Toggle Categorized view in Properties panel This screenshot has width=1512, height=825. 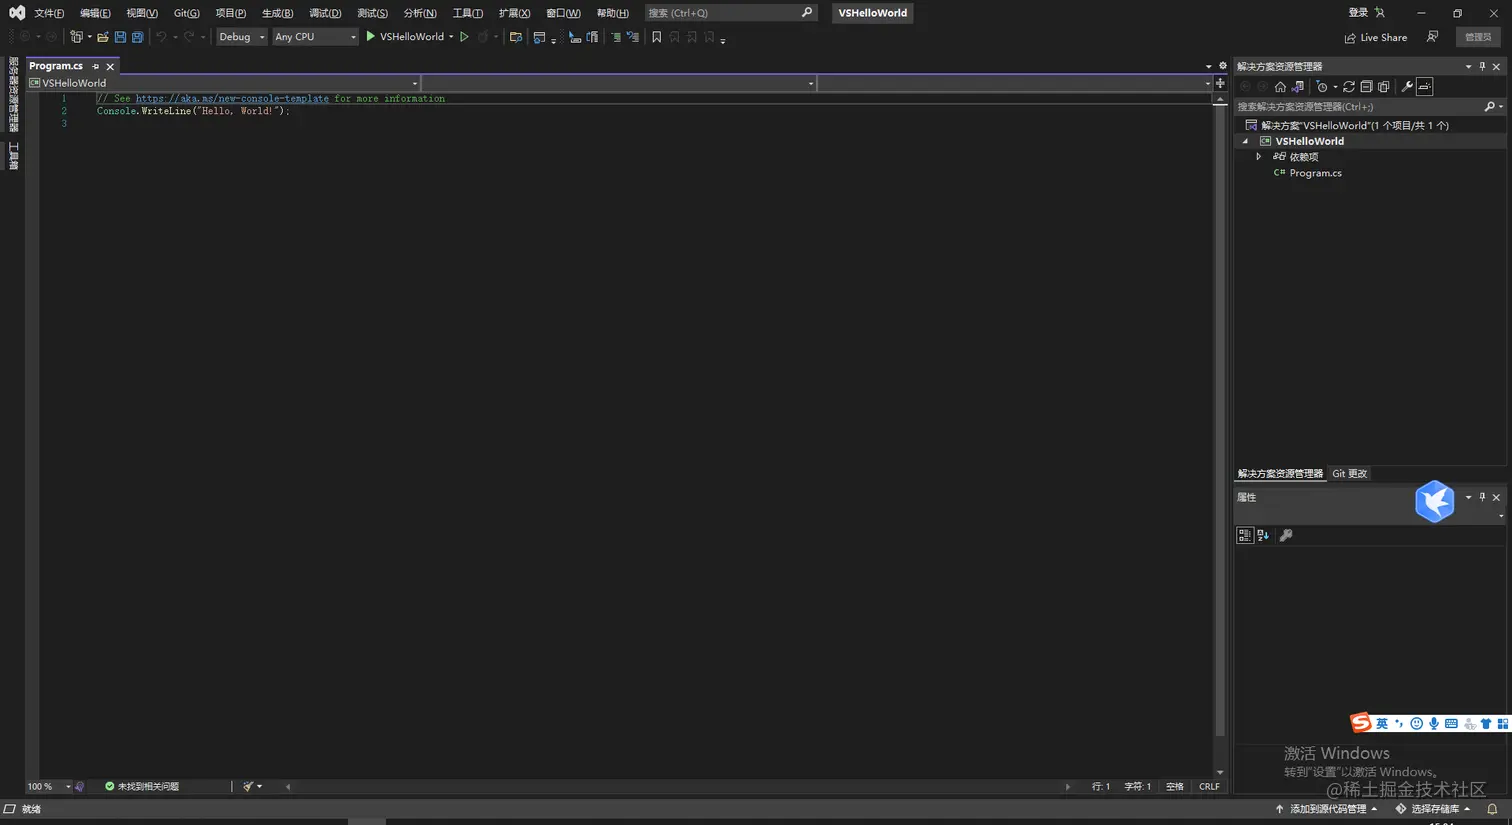[1245, 535]
